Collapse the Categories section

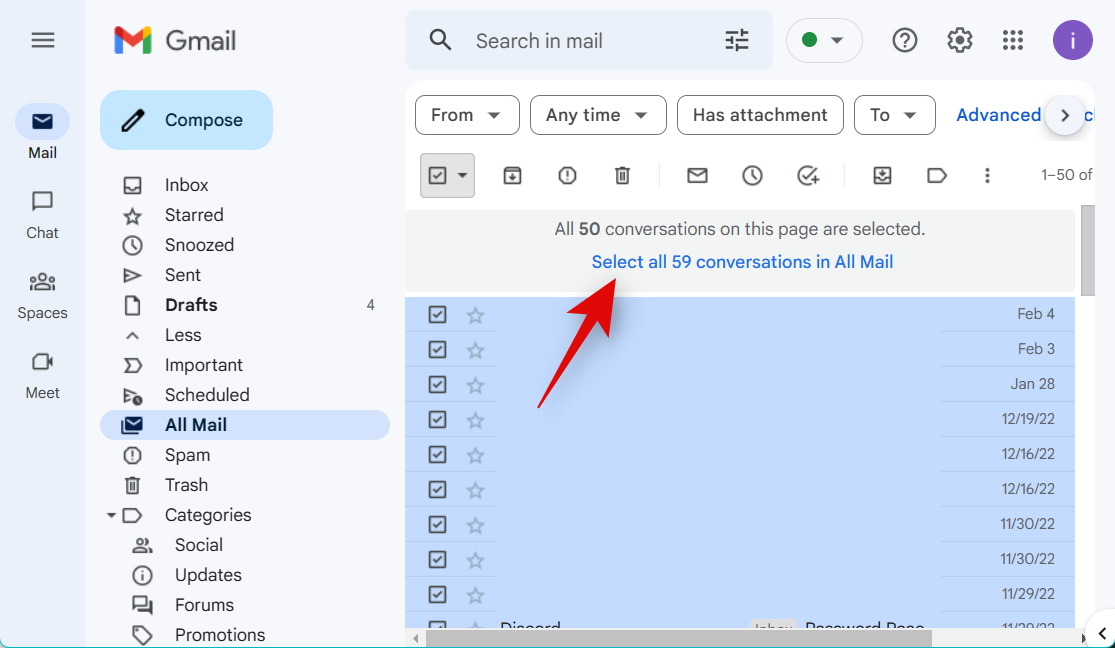(111, 516)
